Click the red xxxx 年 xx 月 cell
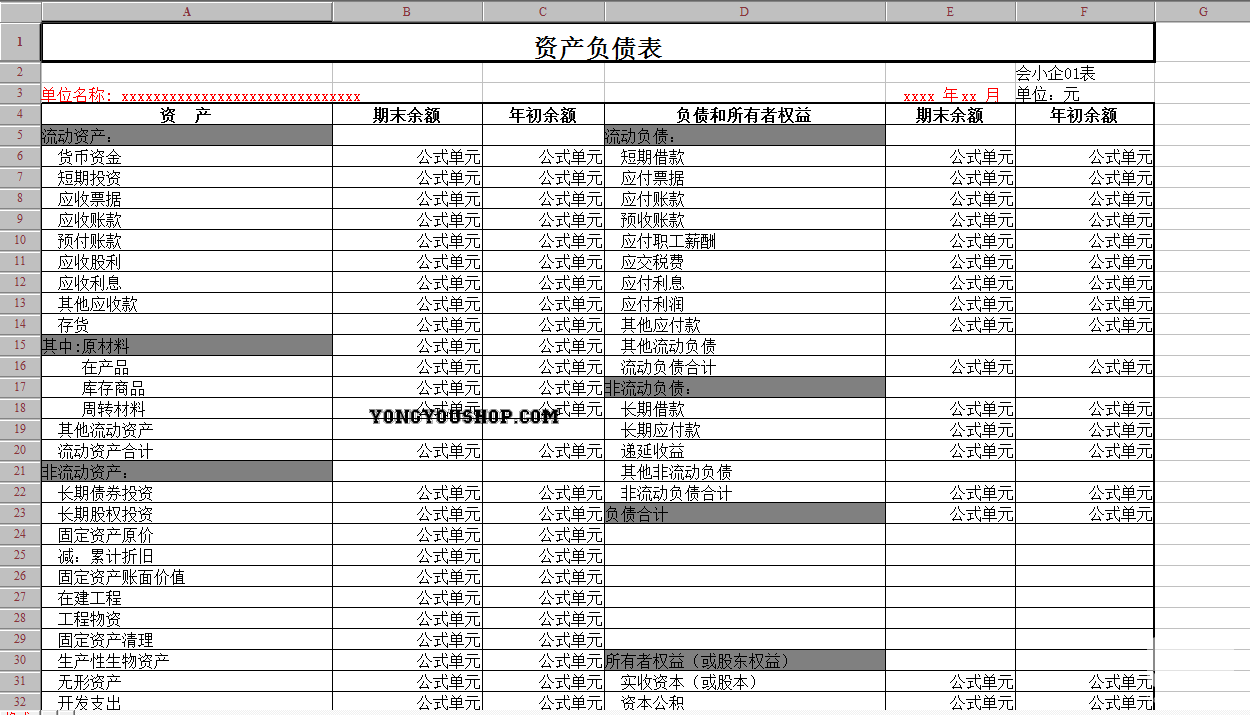Screen dimensions: 1250x715 click(x=950, y=94)
